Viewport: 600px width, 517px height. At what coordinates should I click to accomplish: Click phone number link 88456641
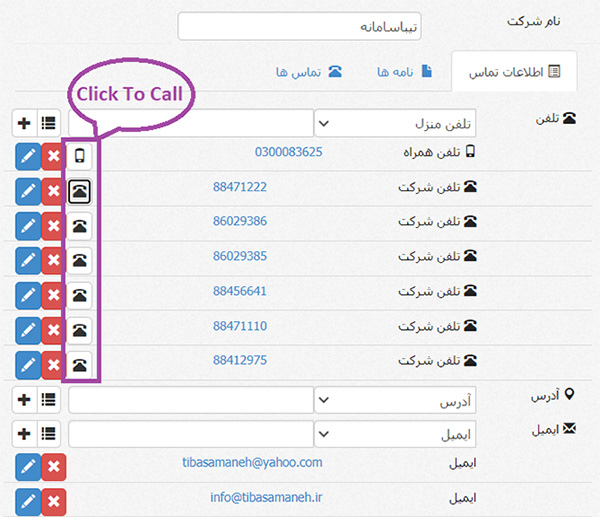tap(240, 291)
